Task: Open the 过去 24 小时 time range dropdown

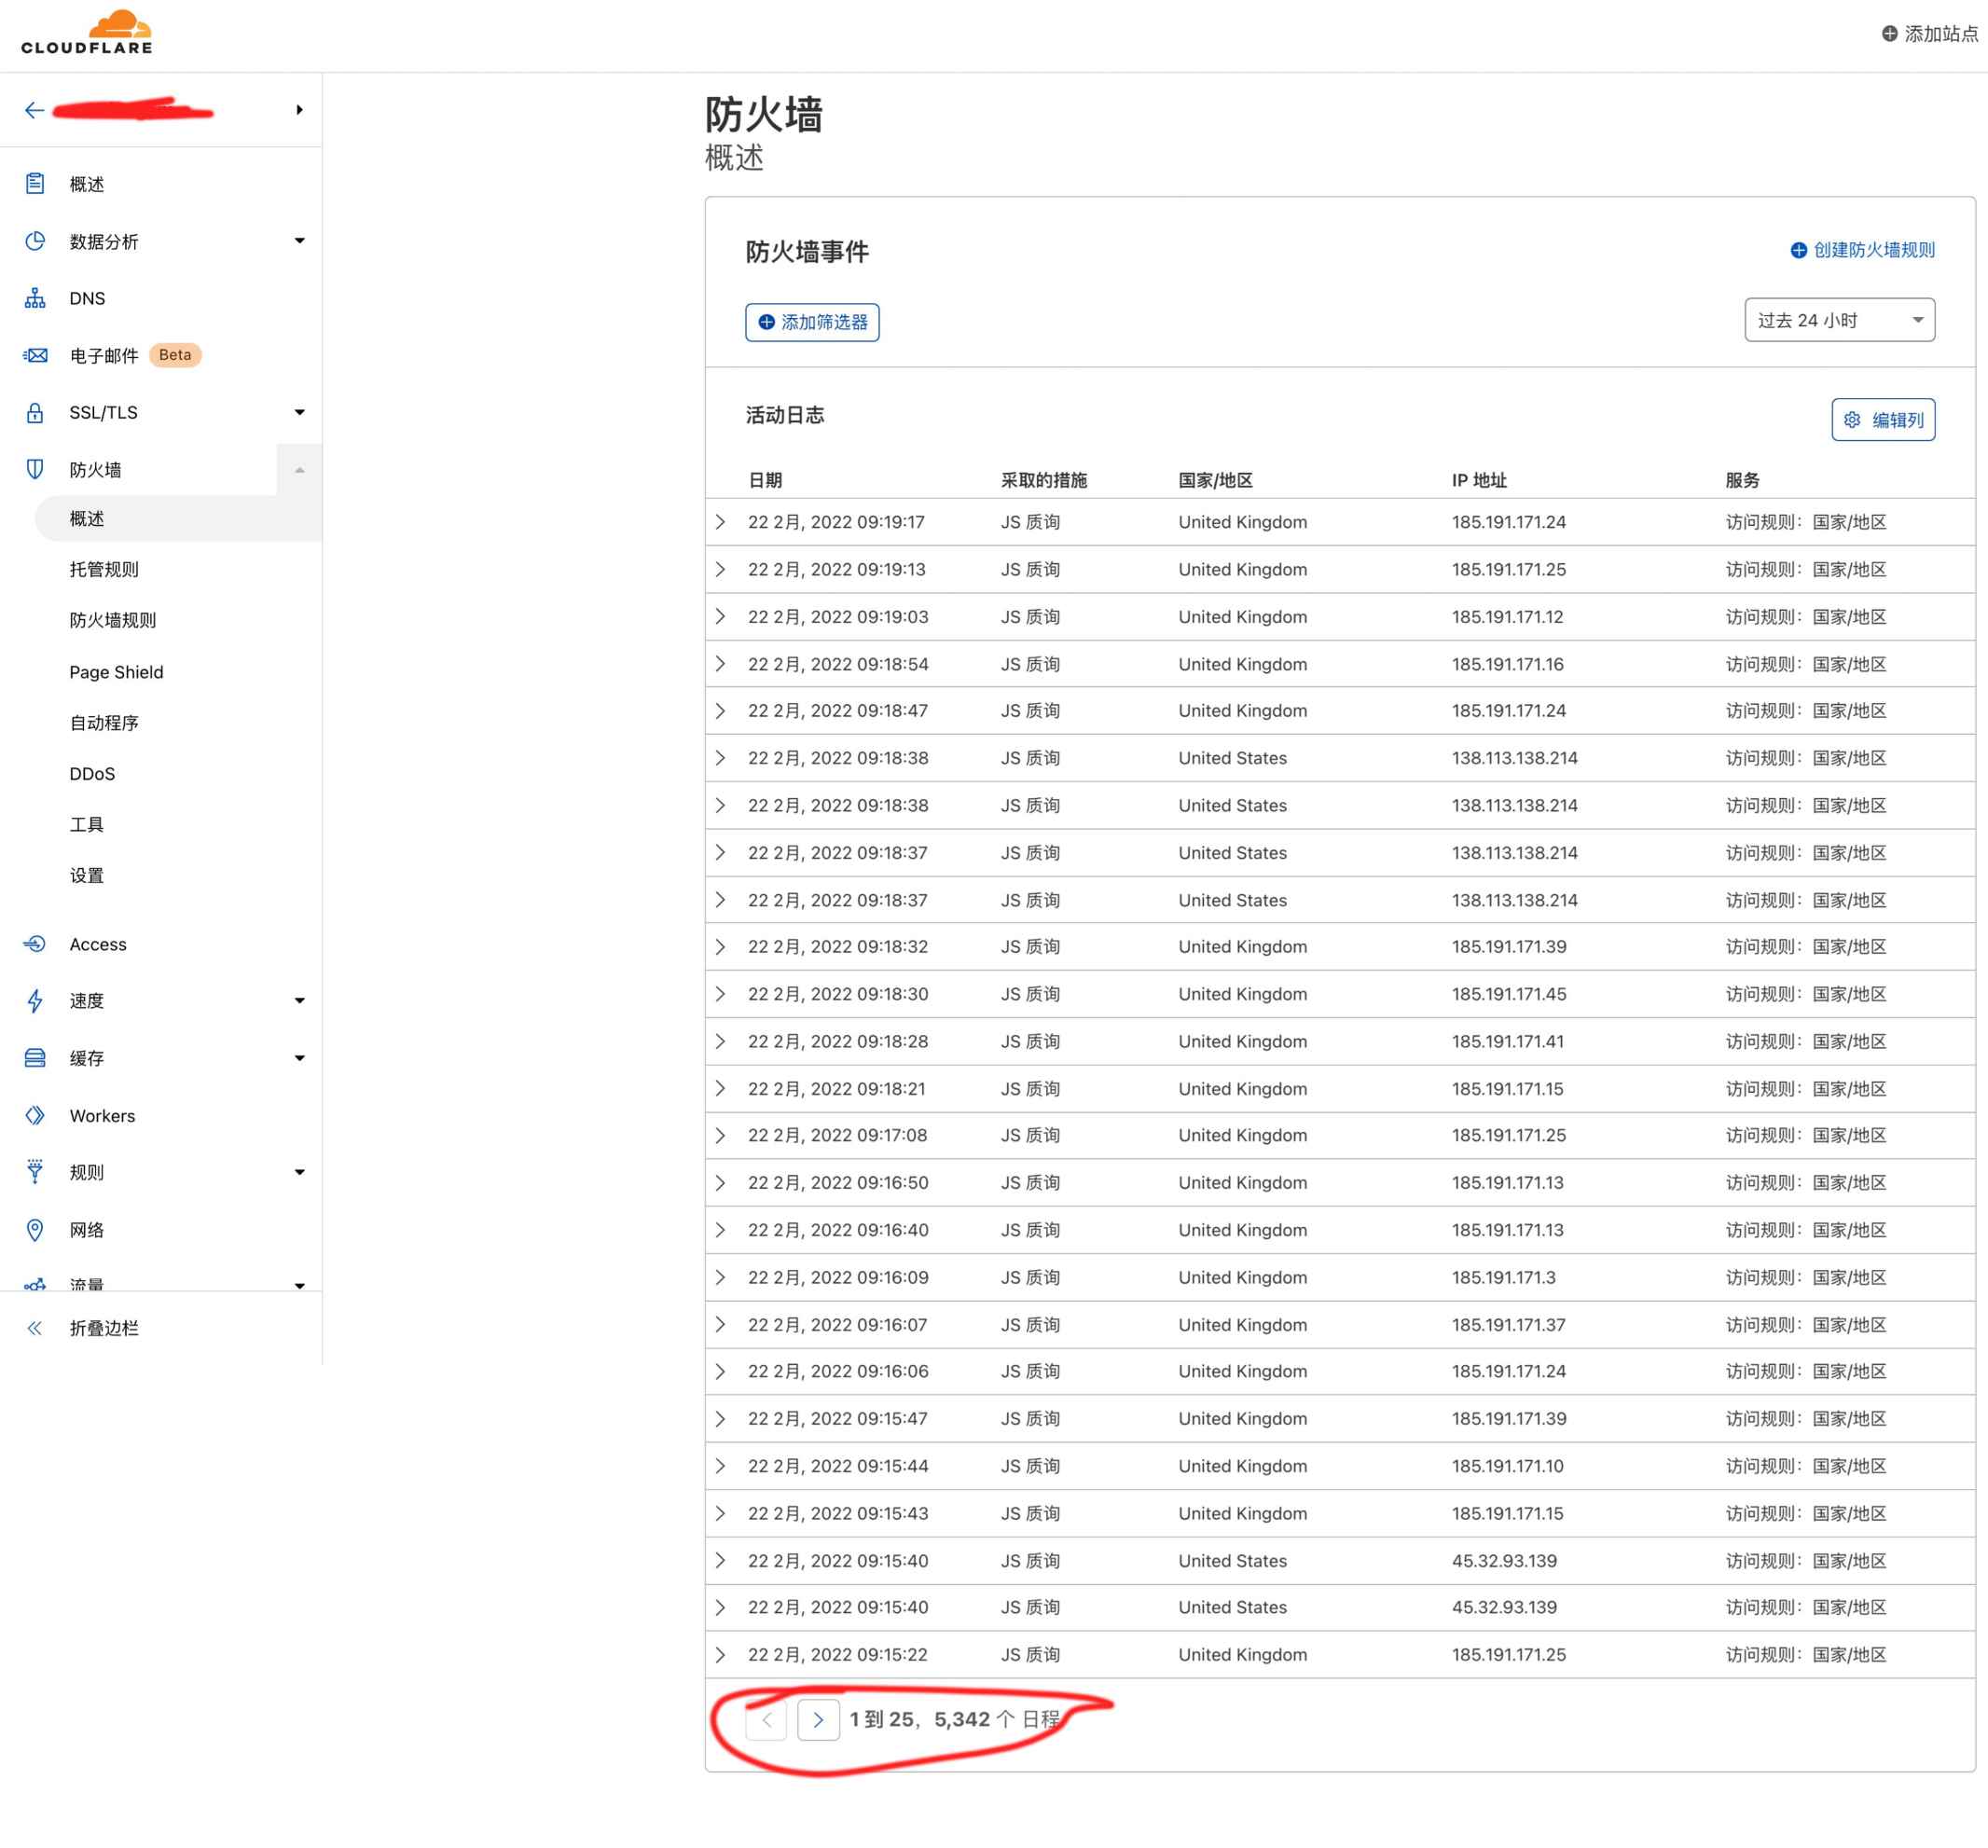Action: 1839,319
